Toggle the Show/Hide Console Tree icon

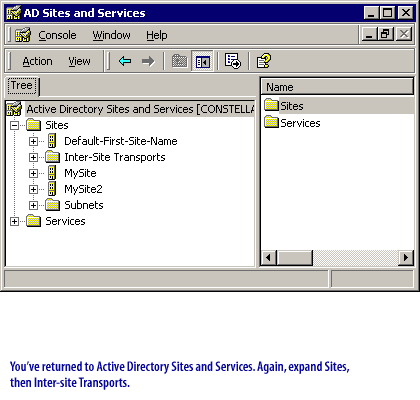(203, 61)
